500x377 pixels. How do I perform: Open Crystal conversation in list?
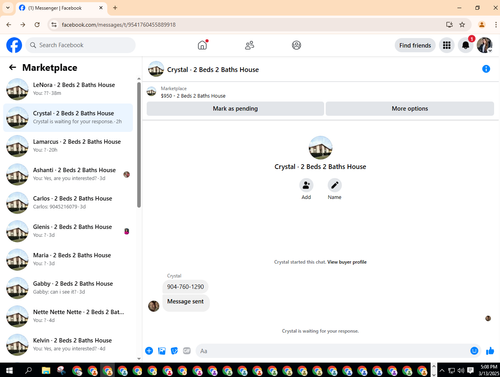[x=68, y=117]
